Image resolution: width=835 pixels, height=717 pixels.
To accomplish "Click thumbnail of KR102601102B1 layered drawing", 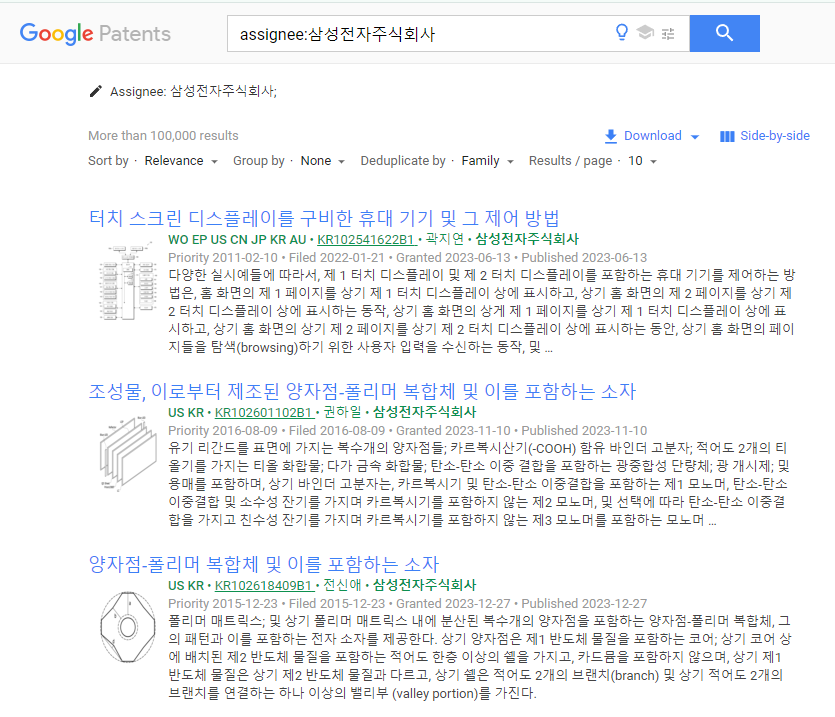I will click(127, 453).
